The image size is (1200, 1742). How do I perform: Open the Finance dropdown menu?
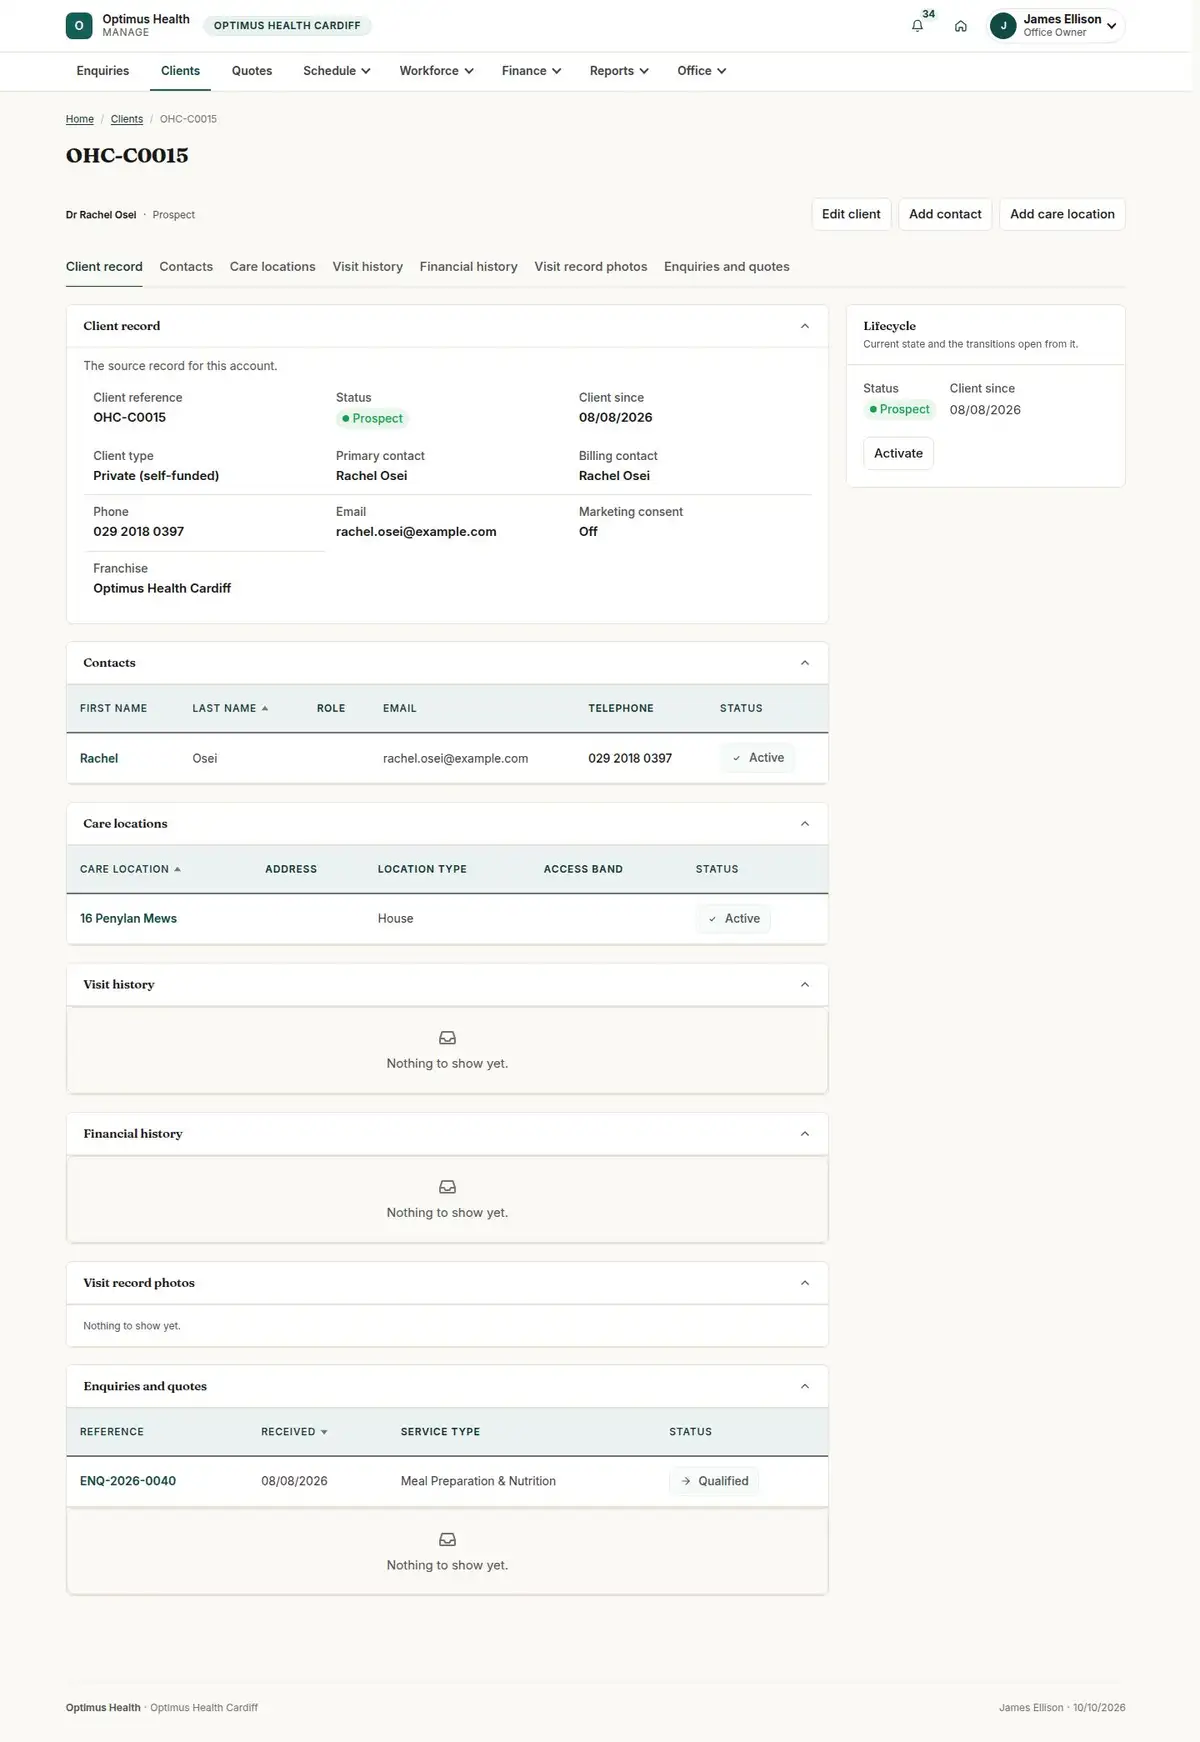[x=531, y=71]
